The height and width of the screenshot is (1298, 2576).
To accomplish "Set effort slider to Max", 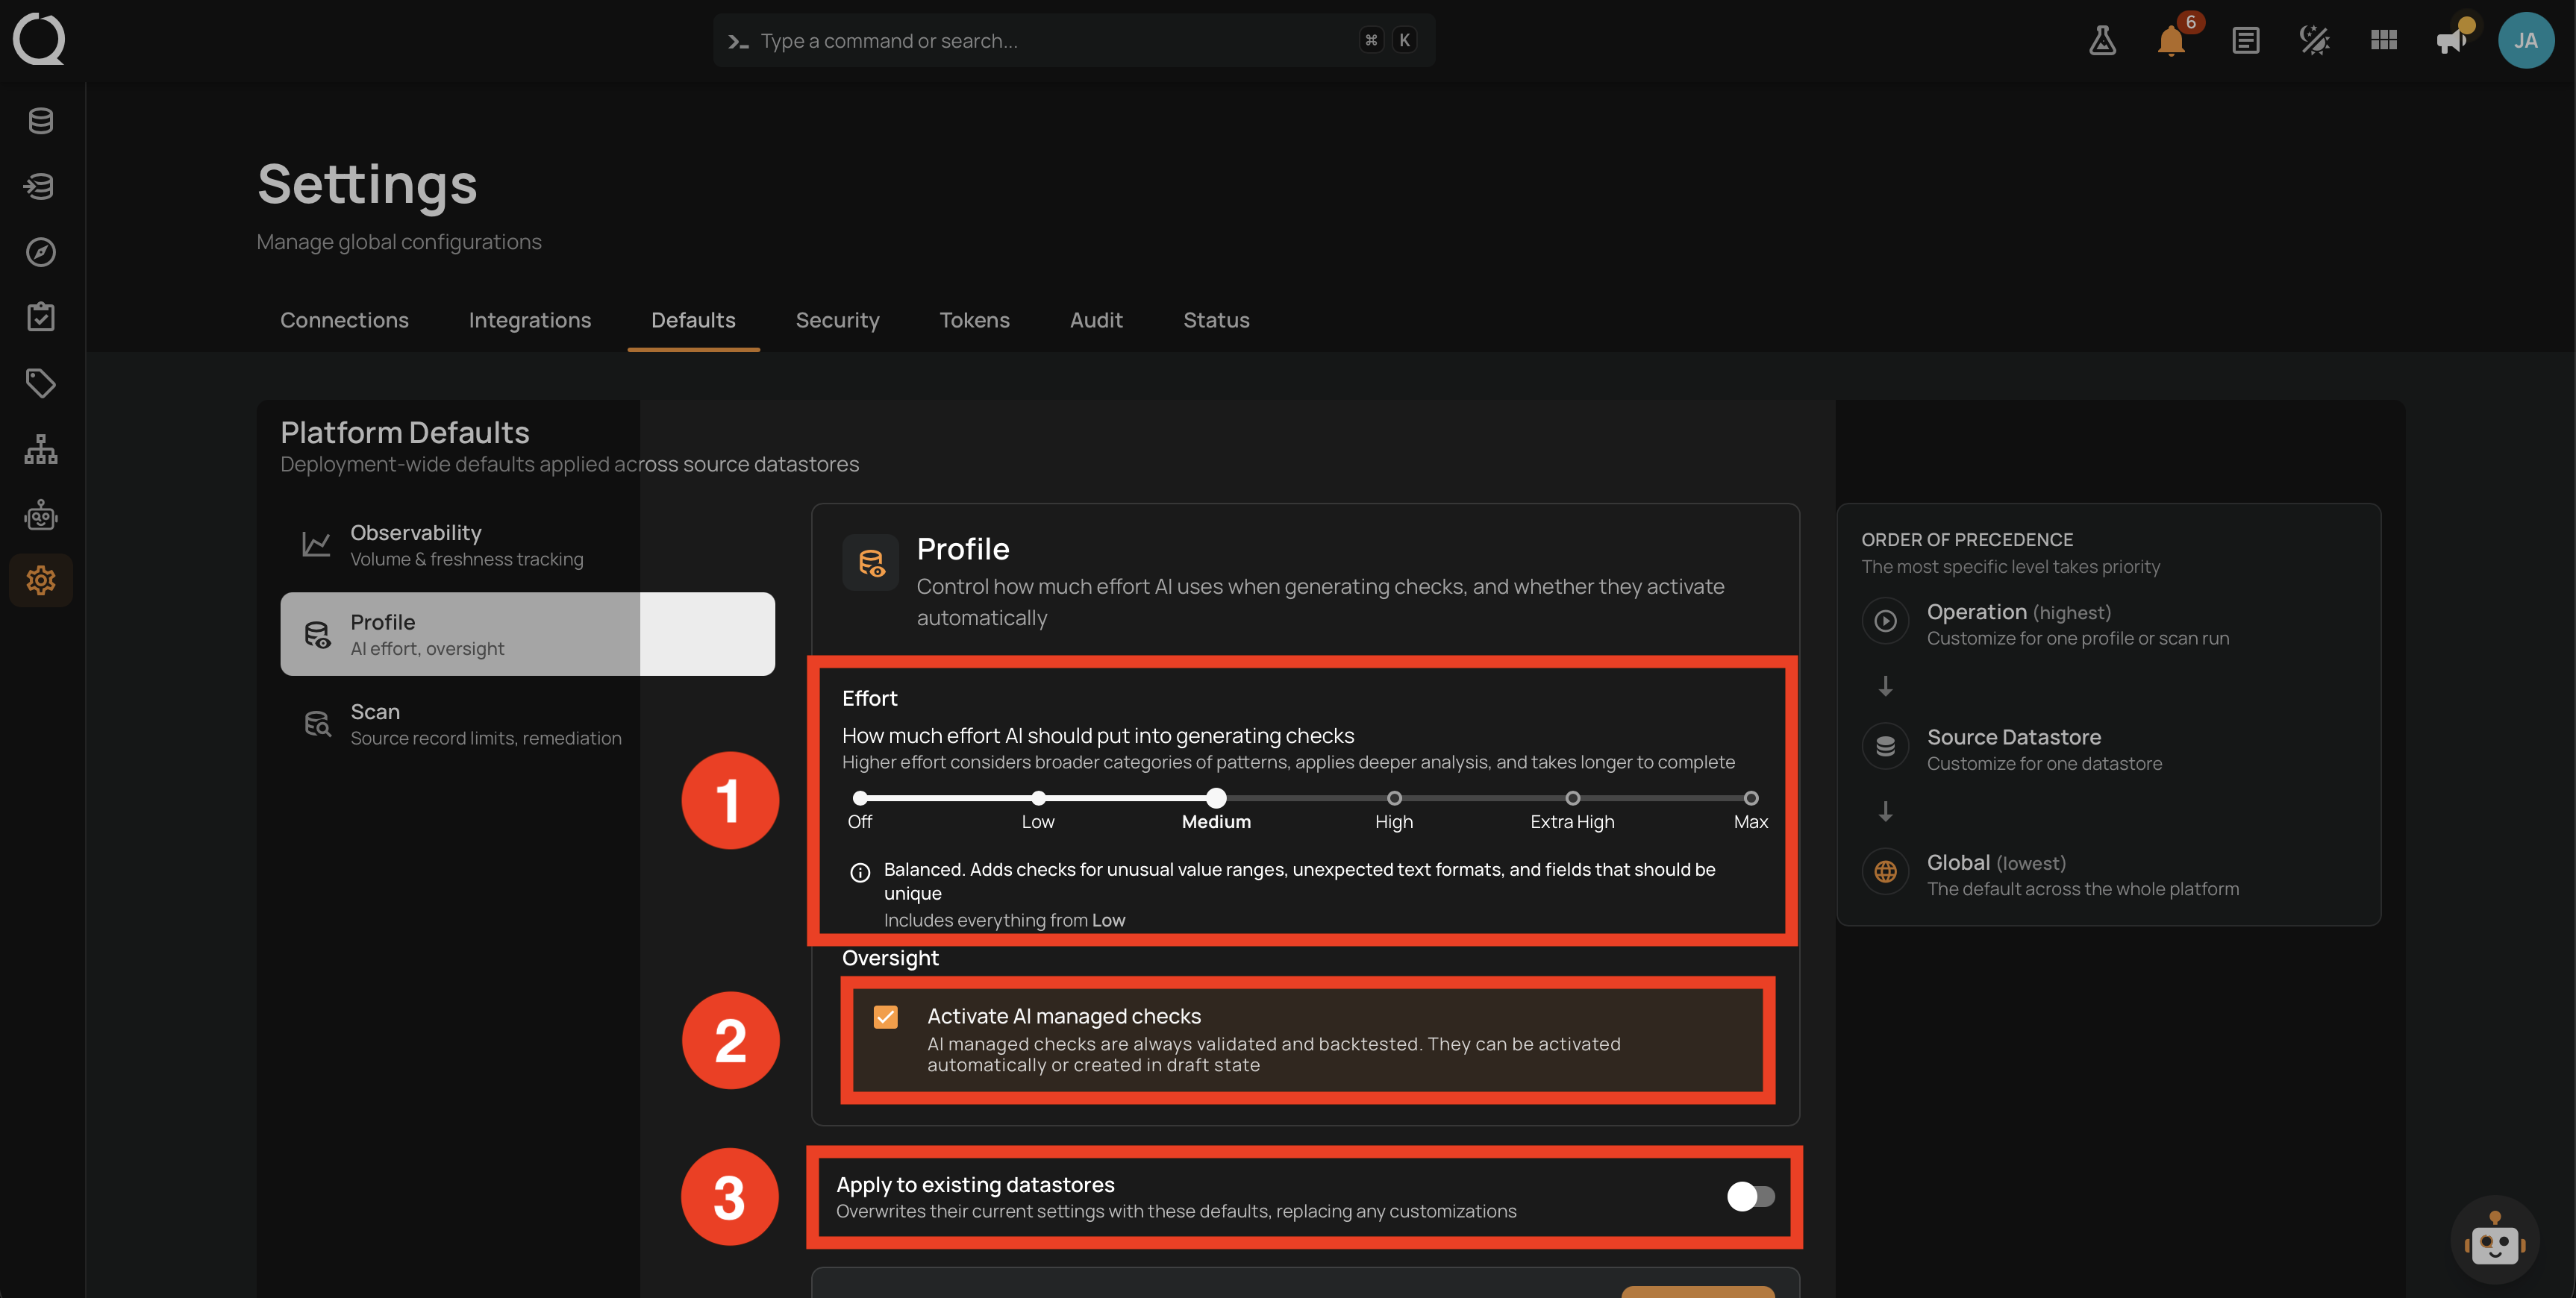I will pyautogui.click(x=1751, y=798).
